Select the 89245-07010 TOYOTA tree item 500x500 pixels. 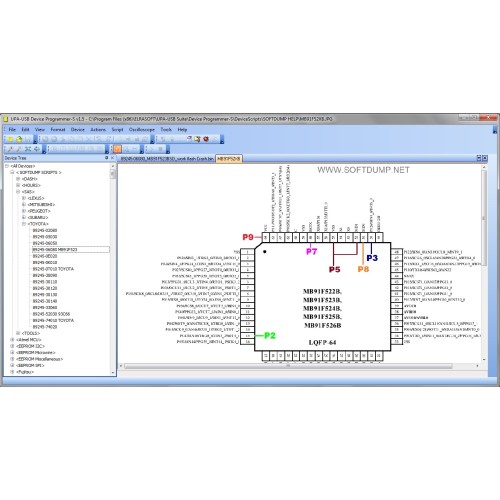(53, 269)
